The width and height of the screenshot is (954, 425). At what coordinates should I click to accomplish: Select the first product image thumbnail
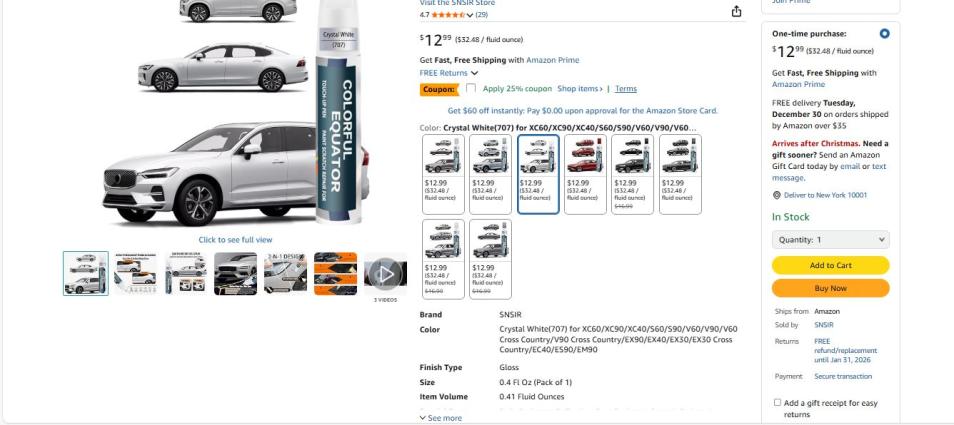pyautogui.click(x=86, y=274)
